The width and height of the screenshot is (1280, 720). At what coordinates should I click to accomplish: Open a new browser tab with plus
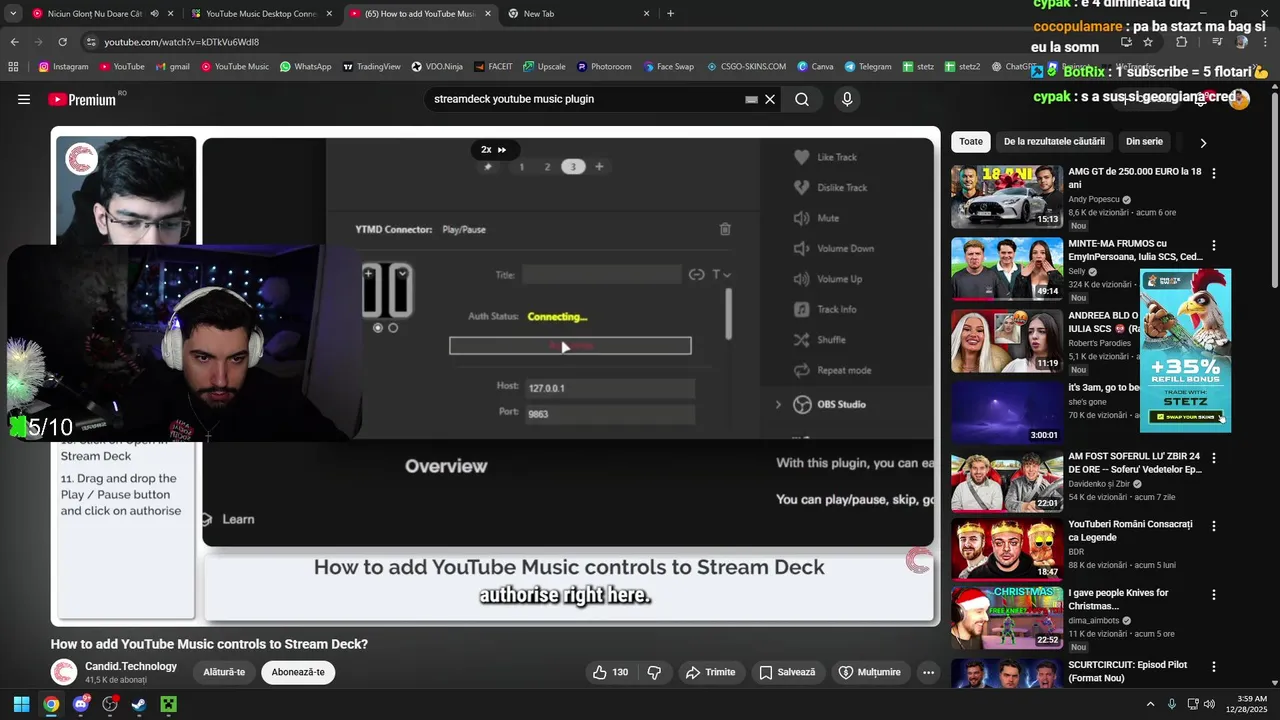tap(670, 14)
